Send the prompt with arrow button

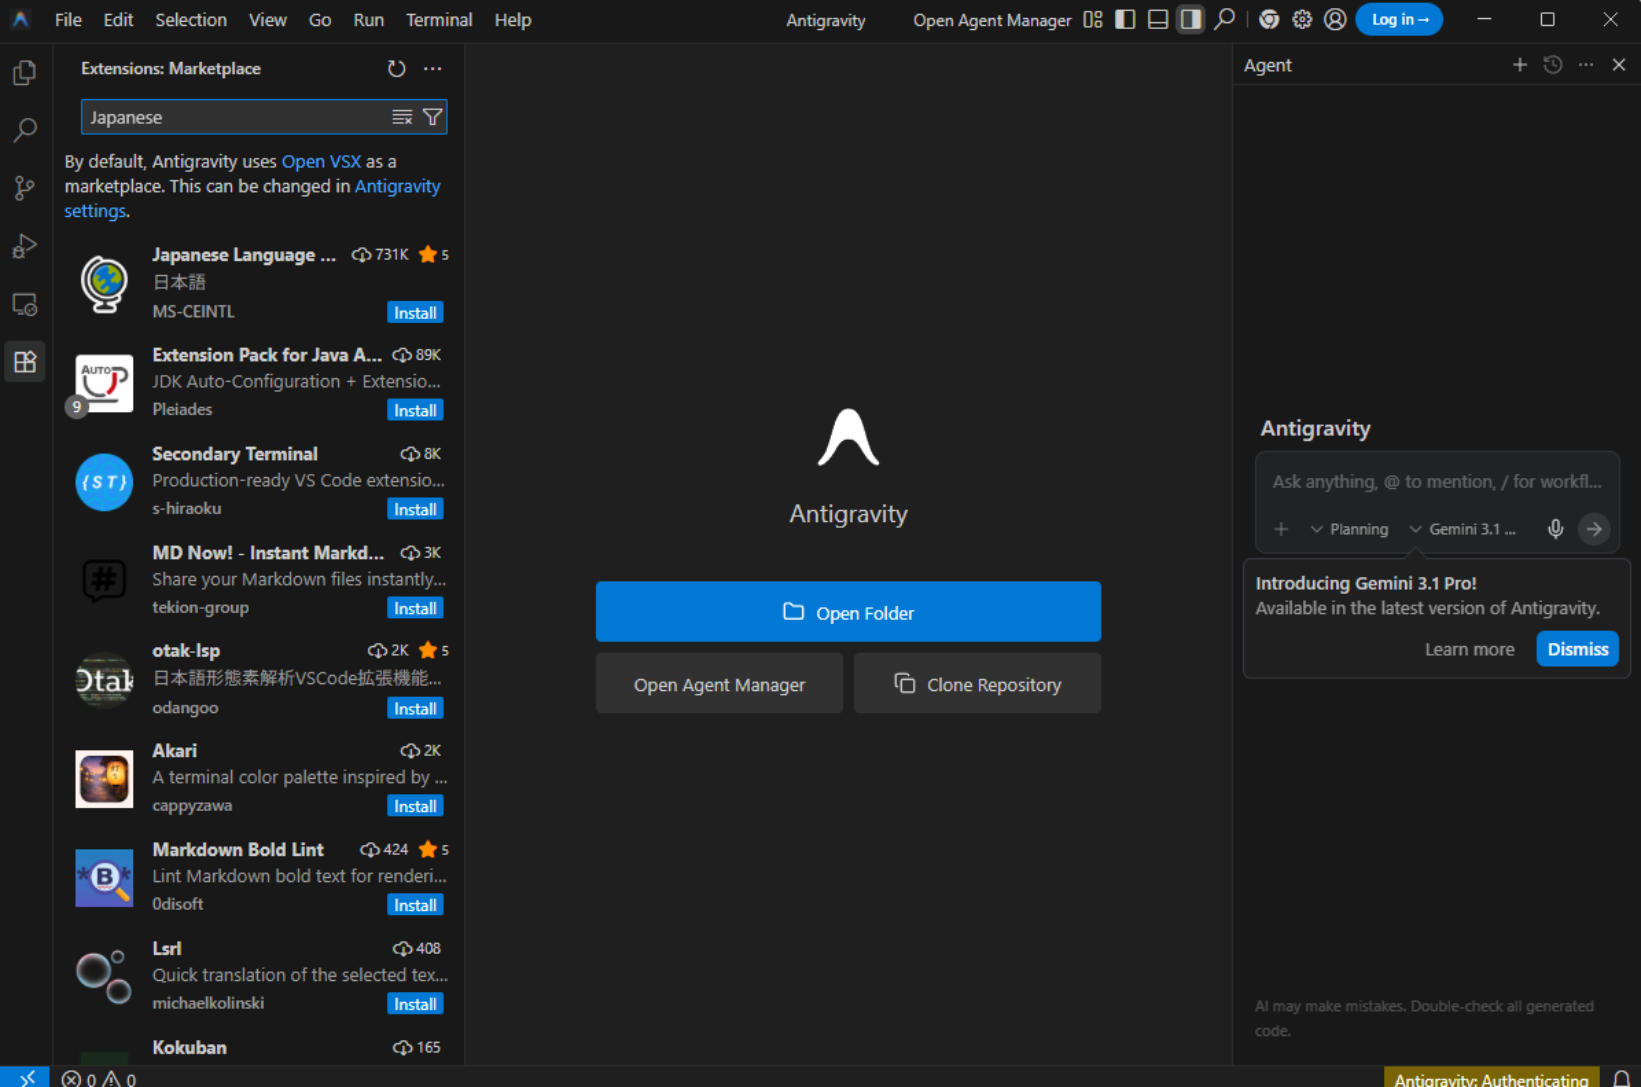(1594, 529)
